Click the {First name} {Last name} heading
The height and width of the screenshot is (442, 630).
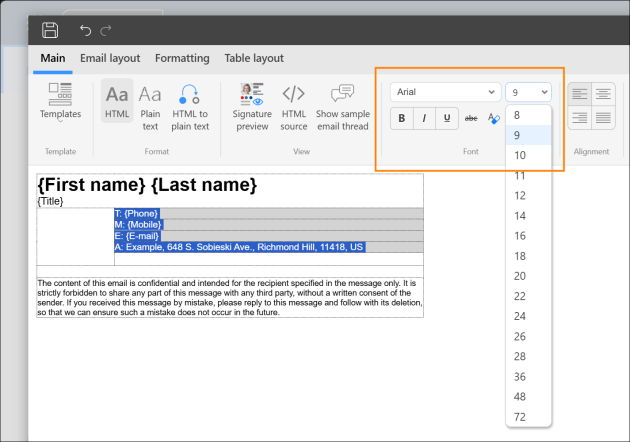point(147,185)
